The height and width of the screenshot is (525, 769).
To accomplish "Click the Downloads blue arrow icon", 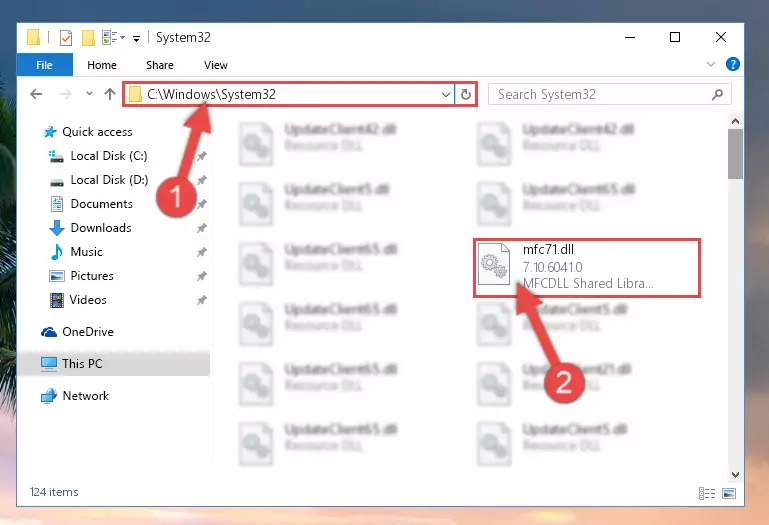I will 57,228.
